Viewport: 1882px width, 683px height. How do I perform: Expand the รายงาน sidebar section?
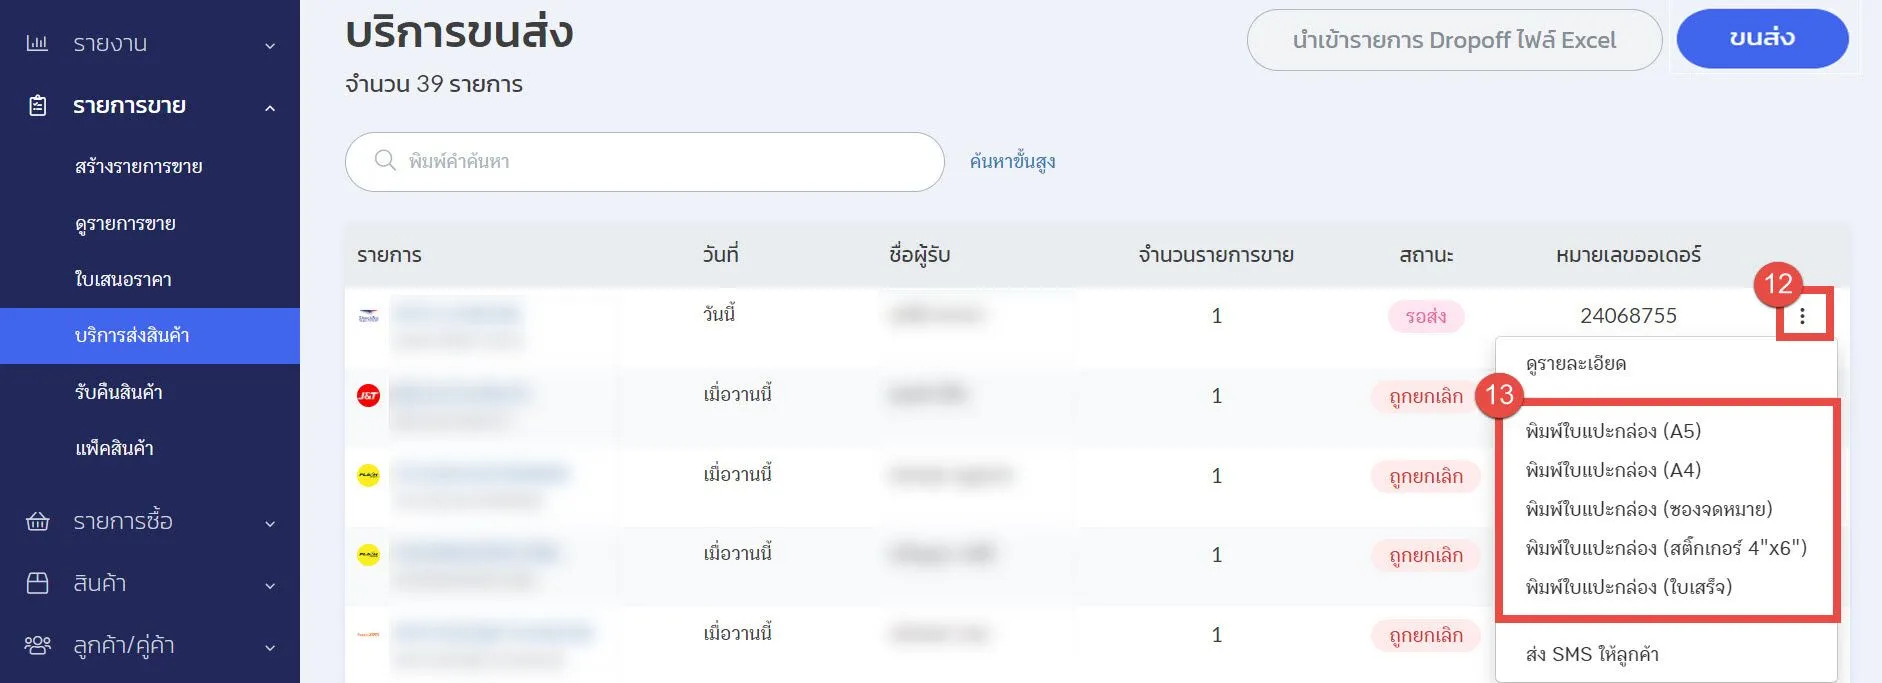coord(269,45)
